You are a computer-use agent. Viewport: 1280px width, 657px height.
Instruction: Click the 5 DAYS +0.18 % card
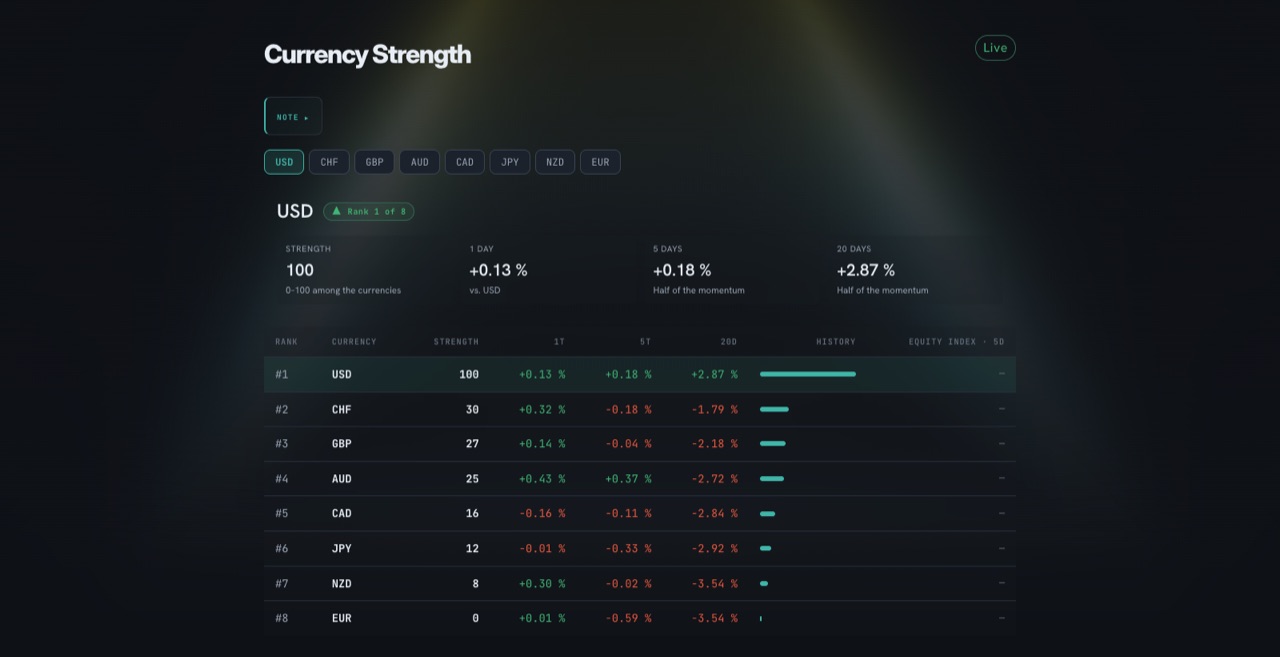732,270
